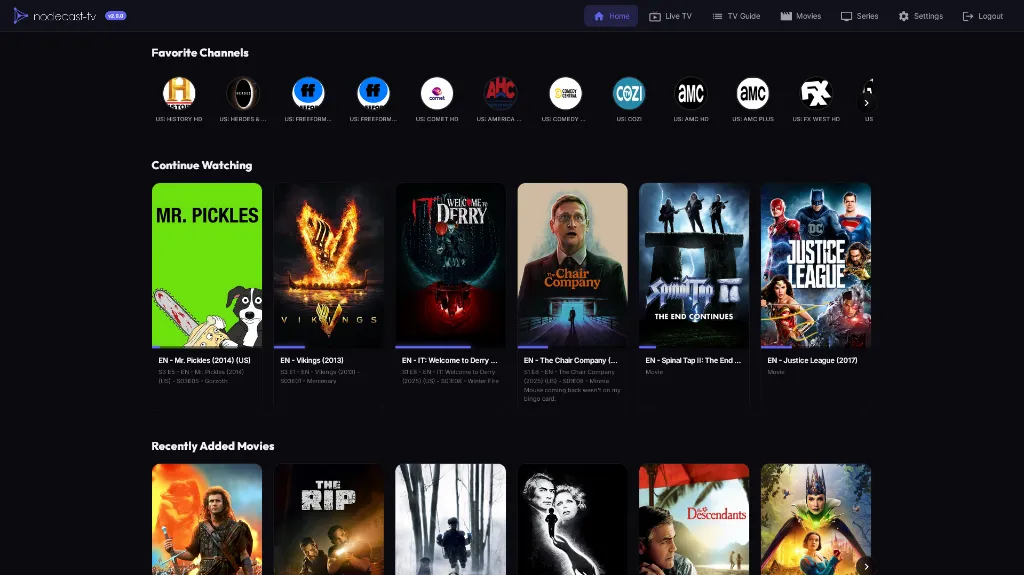Resume The Chair Company poster
Viewport: 1024px width, 575px height.
pos(572,265)
